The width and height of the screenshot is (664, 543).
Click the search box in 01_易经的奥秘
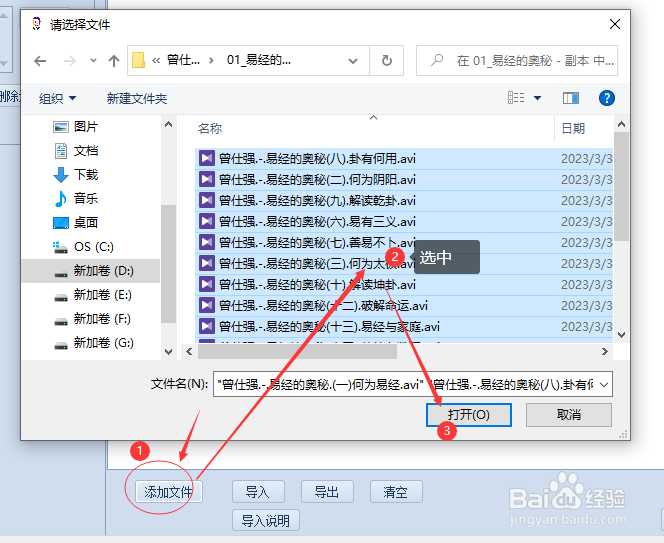click(x=517, y=61)
